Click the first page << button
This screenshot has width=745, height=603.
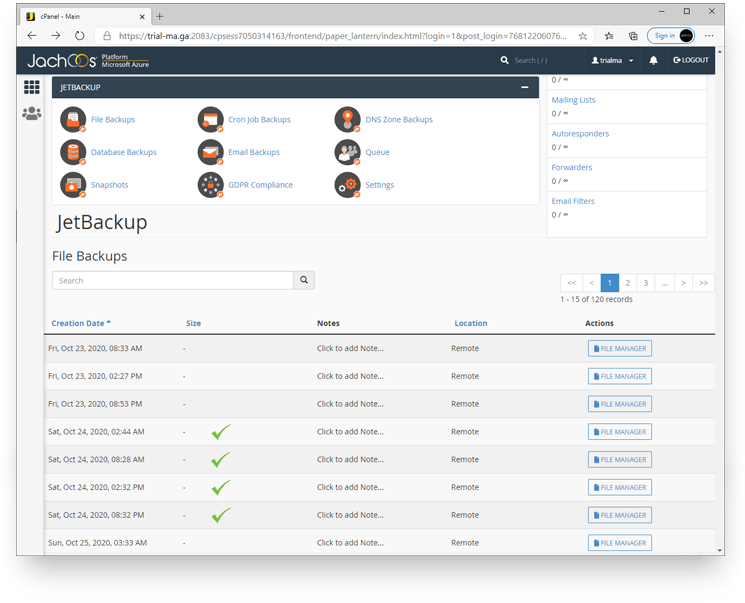tap(572, 283)
